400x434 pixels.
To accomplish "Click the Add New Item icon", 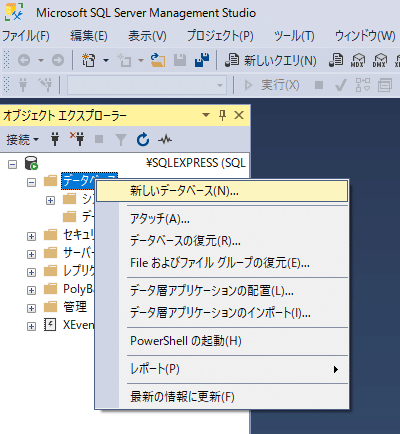I will pyautogui.click(x=124, y=60).
